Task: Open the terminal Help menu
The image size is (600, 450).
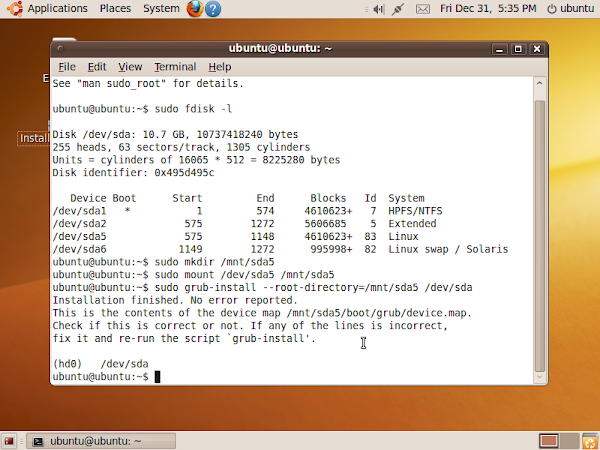Action: (x=220, y=67)
